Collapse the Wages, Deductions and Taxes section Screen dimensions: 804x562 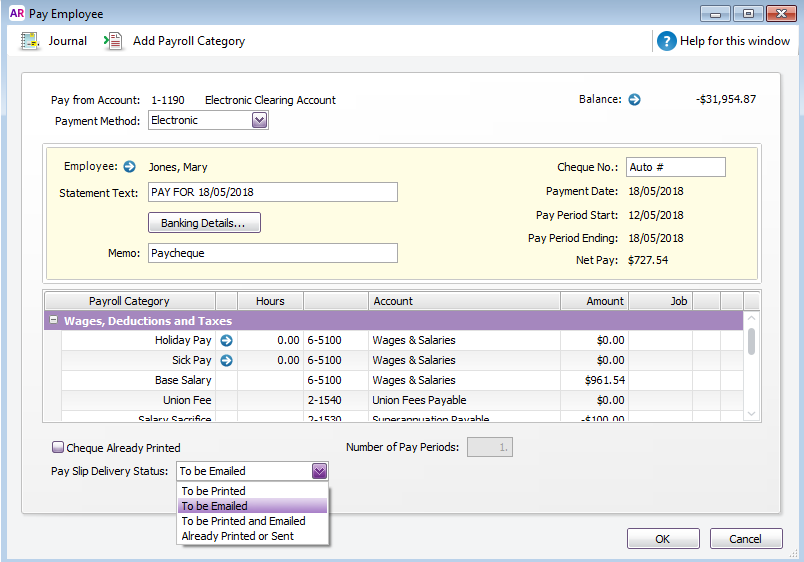point(53,321)
